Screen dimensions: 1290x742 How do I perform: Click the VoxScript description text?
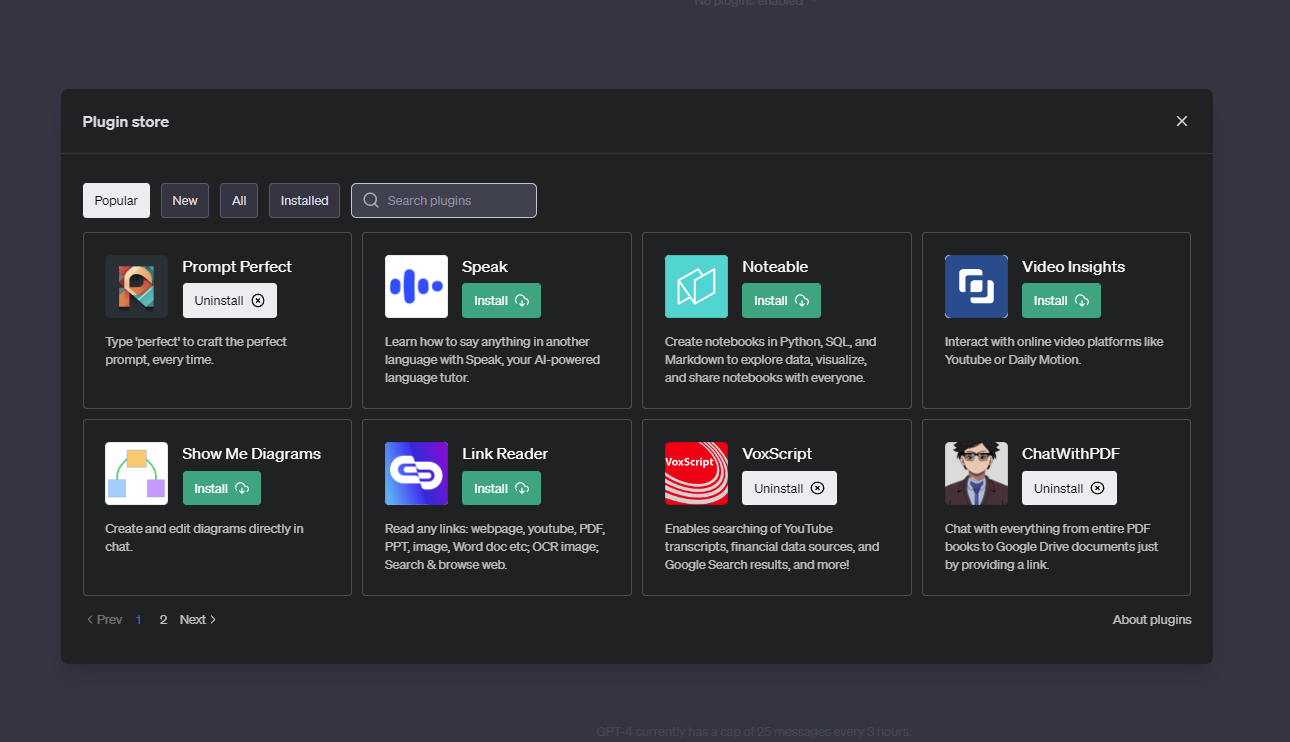772,547
